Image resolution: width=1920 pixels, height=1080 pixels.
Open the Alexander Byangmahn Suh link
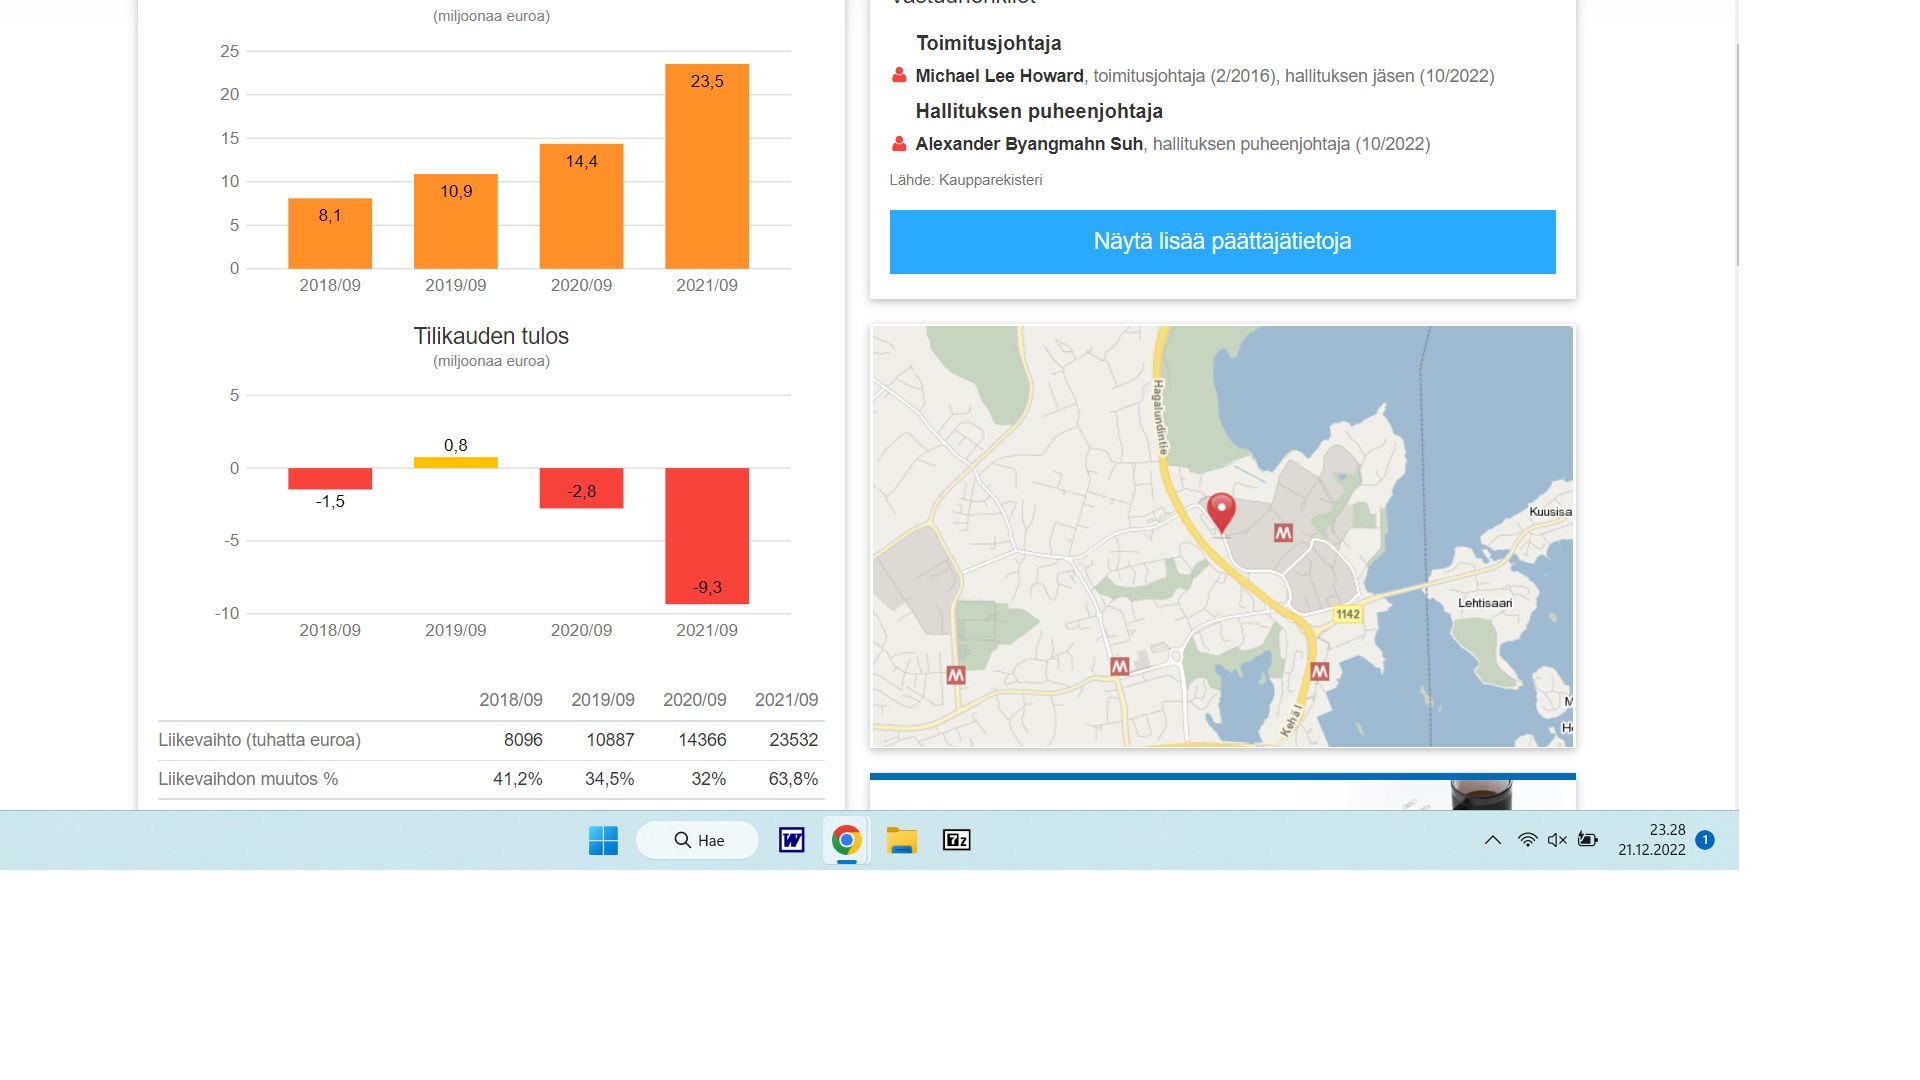[1028, 144]
